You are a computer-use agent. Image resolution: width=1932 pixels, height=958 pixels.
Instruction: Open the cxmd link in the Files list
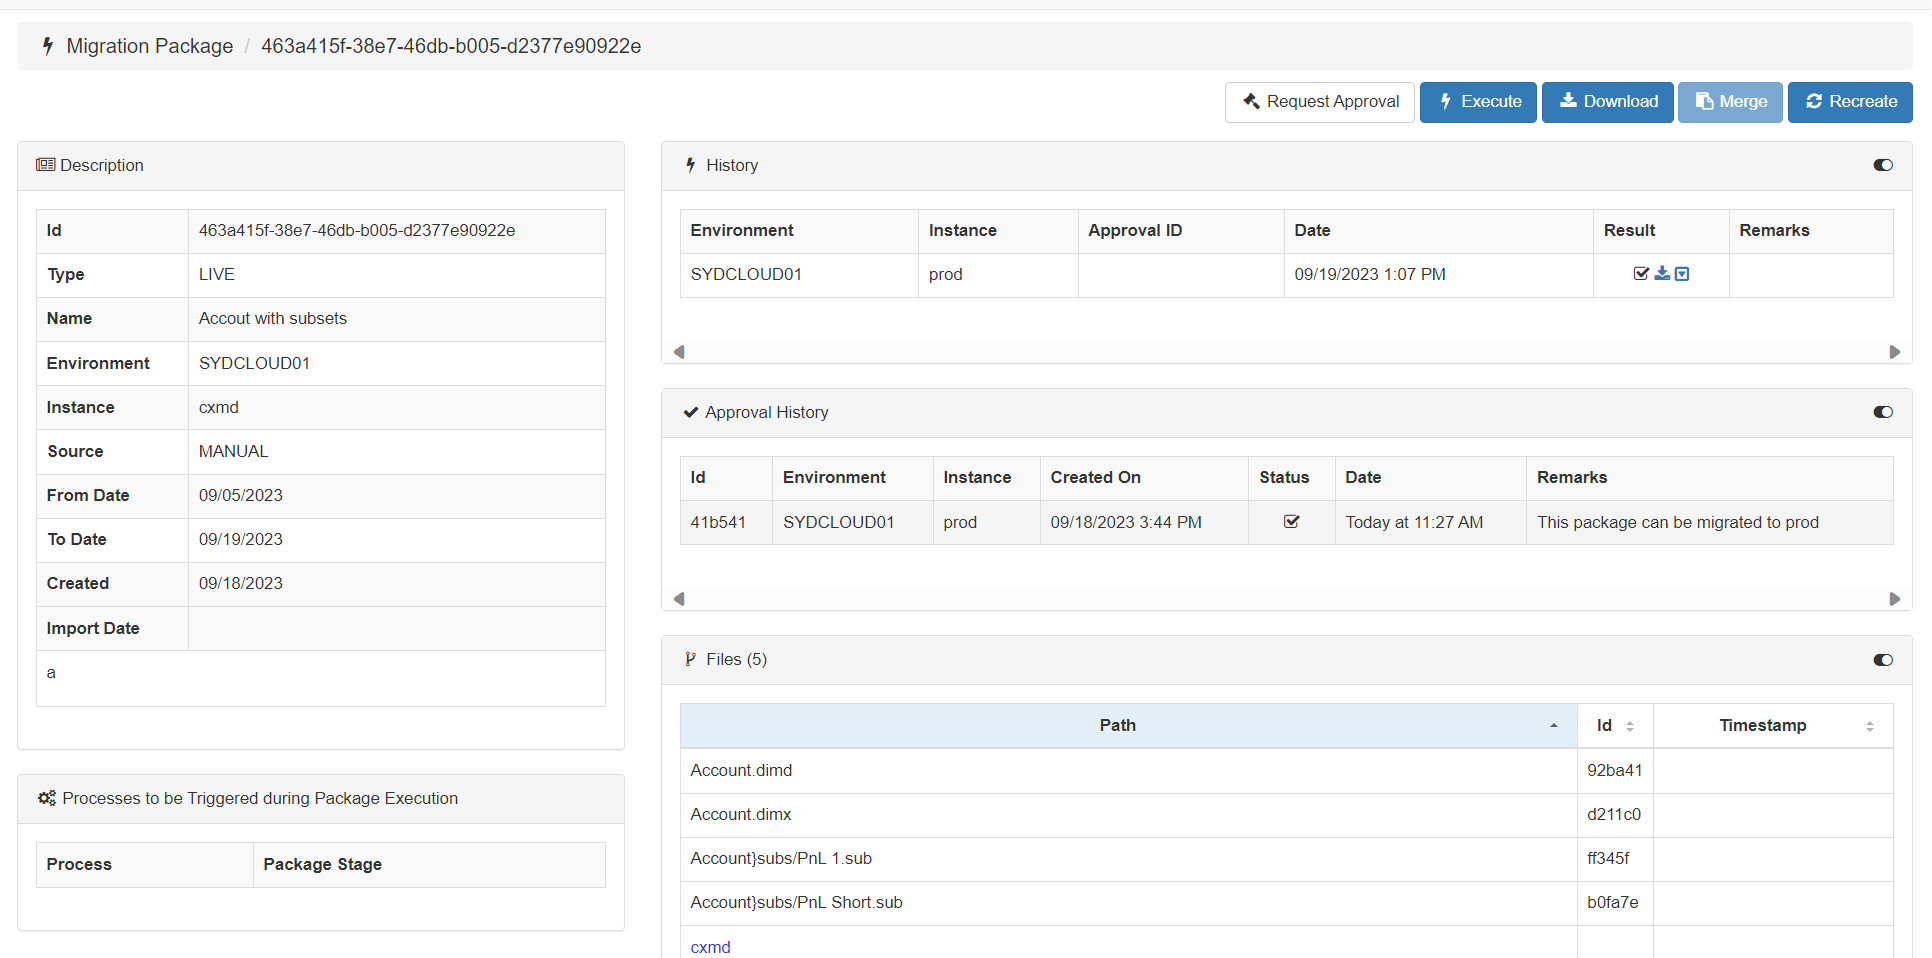(710, 946)
